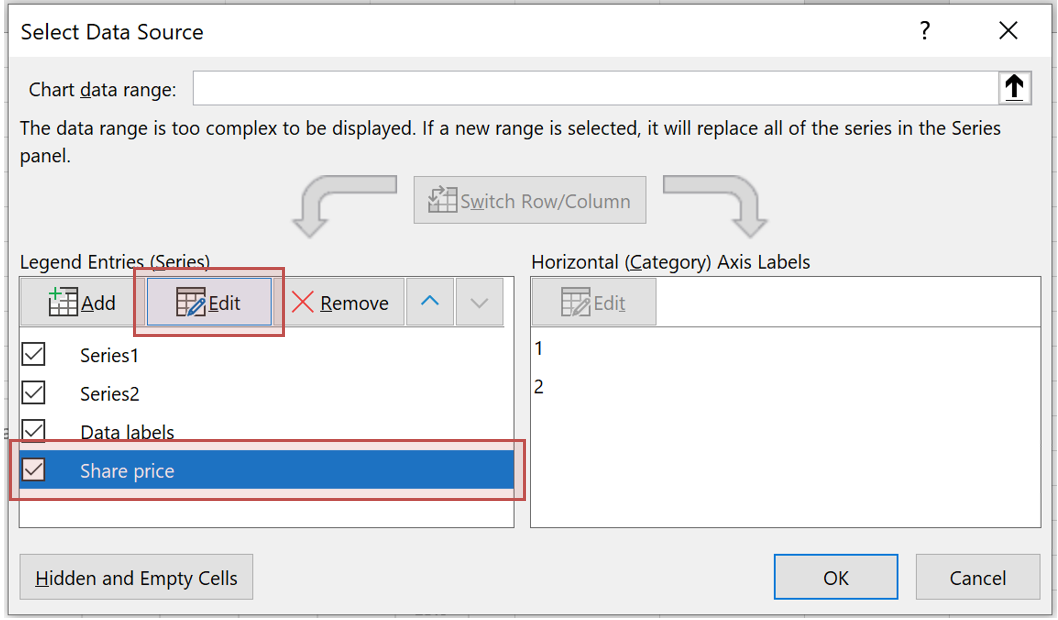Viewport: 1058px width, 620px height.
Task: Open the dialog help question mark
Action: (925, 32)
